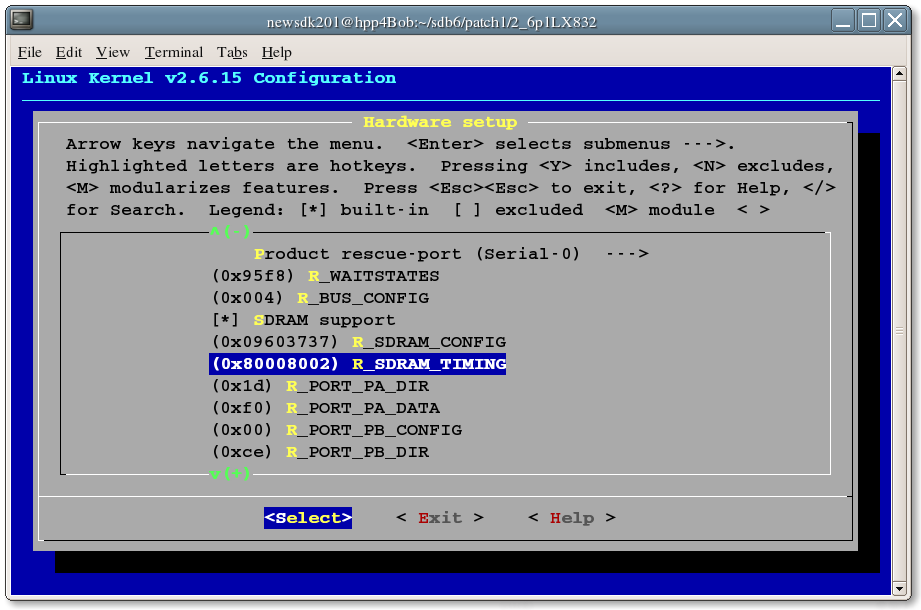The width and height of the screenshot is (921, 610).
Task: Click the < Help > dialog button
Action: (x=572, y=518)
